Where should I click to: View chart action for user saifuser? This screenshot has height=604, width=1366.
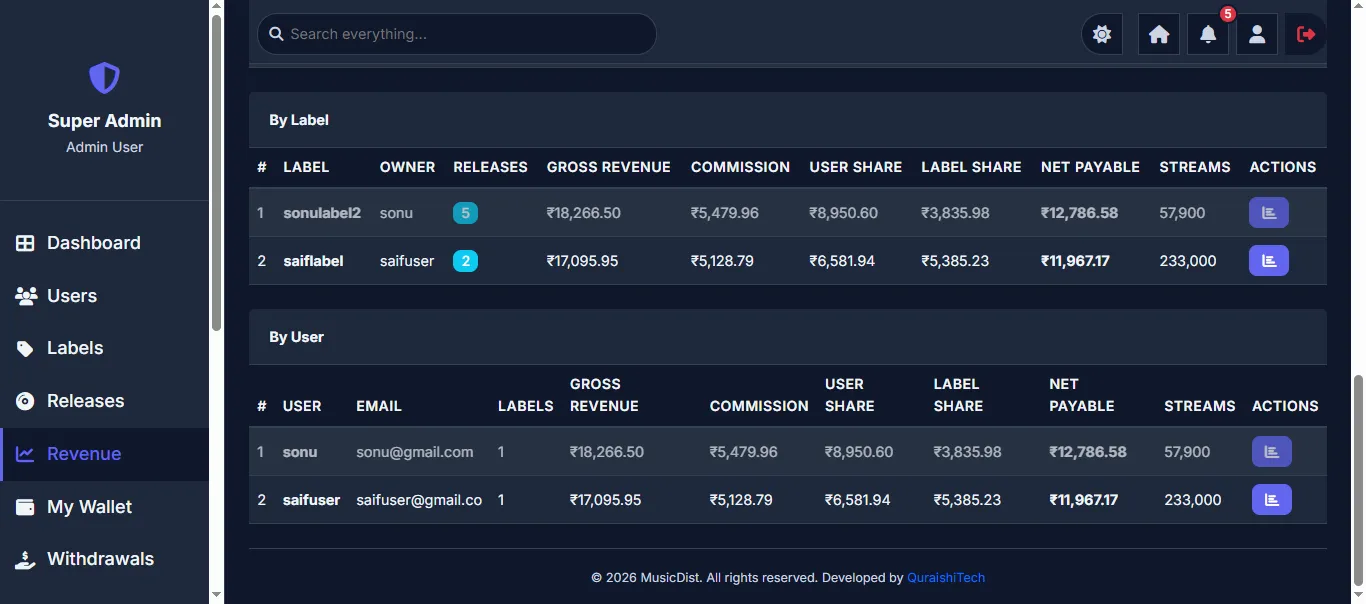[1272, 500]
